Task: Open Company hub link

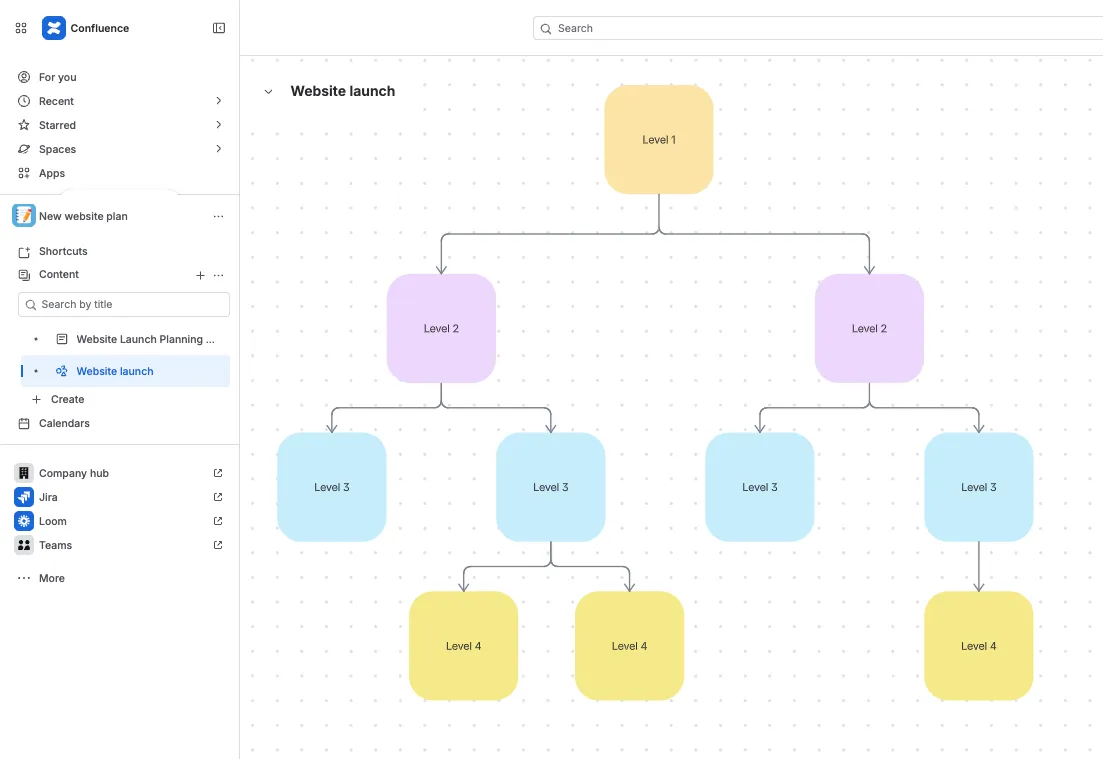Action: (x=74, y=473)
